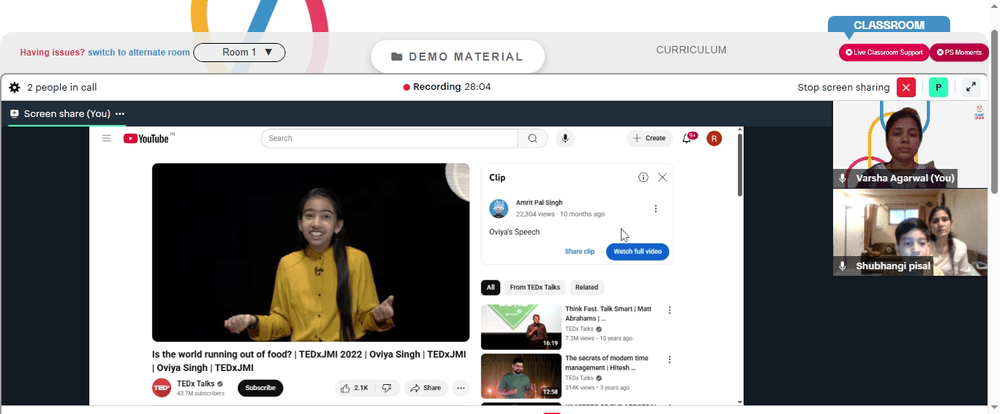The height and width of the screenshot is (414, 1000).
Task: Open YouTube hamburger guide menu
Action: pyautogui.click(x=107, y=138)
